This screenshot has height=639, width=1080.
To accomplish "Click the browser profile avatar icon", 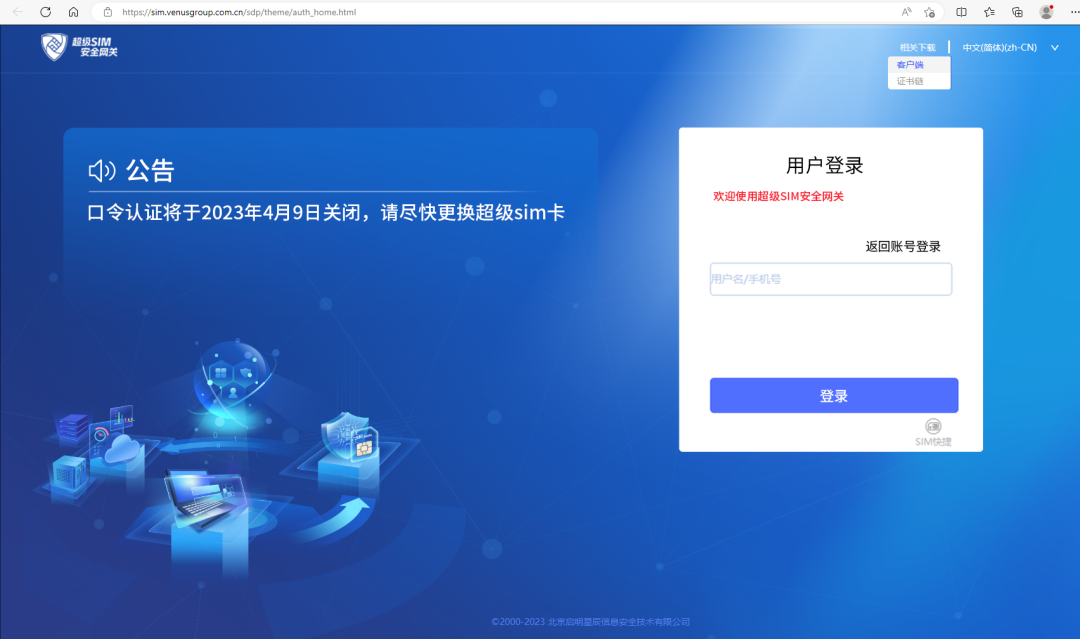I will coord(1046,12).
